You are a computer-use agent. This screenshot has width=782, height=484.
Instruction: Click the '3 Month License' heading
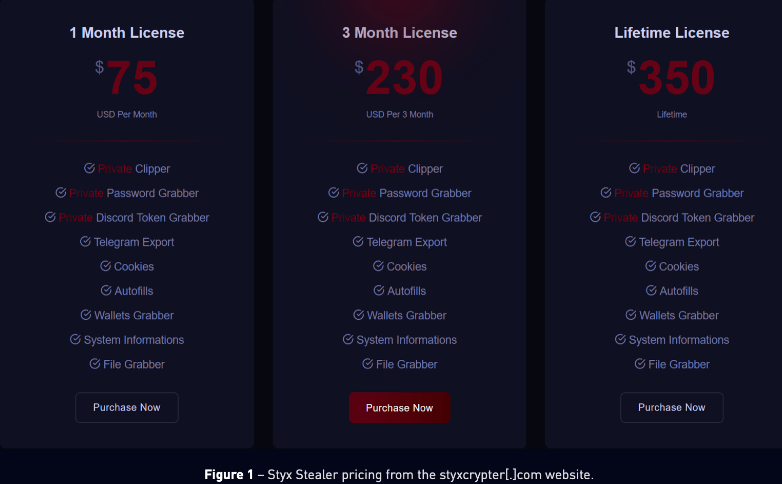[x=399, y=33]
